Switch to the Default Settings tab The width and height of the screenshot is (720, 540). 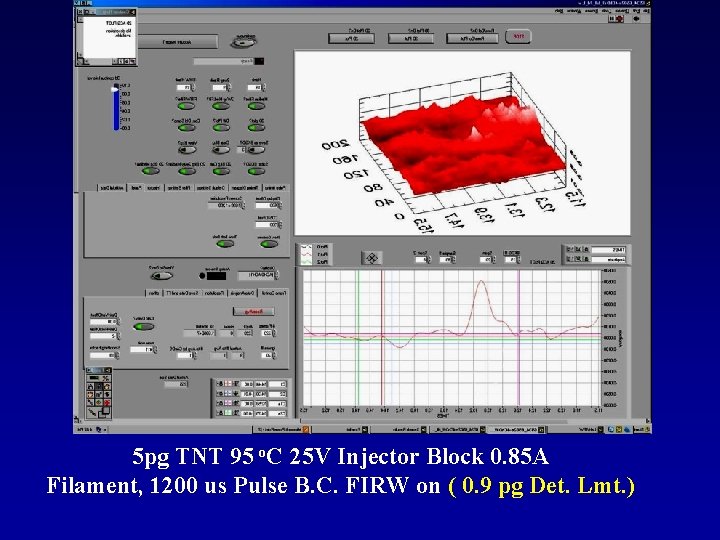(x=211, y=188)
